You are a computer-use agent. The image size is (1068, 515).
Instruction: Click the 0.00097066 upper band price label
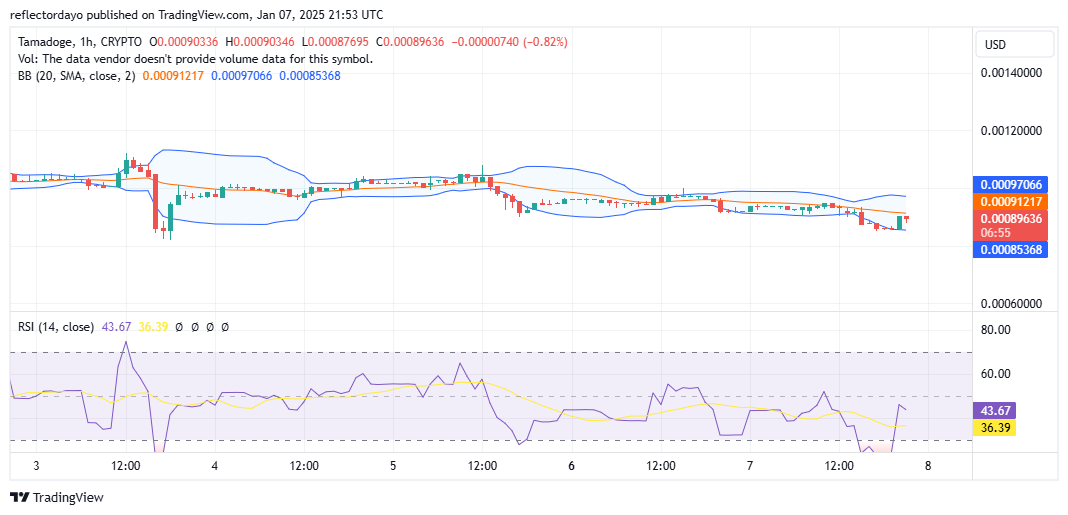click(x=1010, y=185)
